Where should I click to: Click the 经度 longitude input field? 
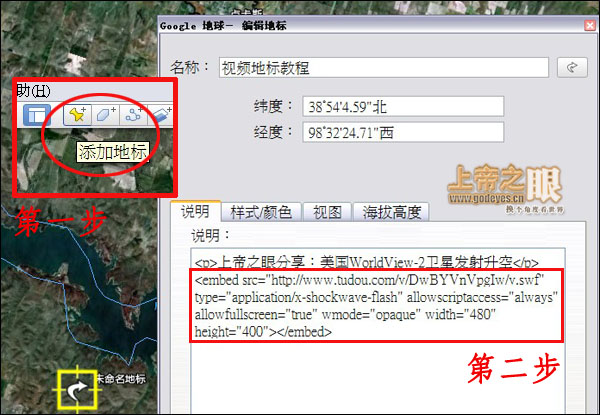click(x=403, y=132)
